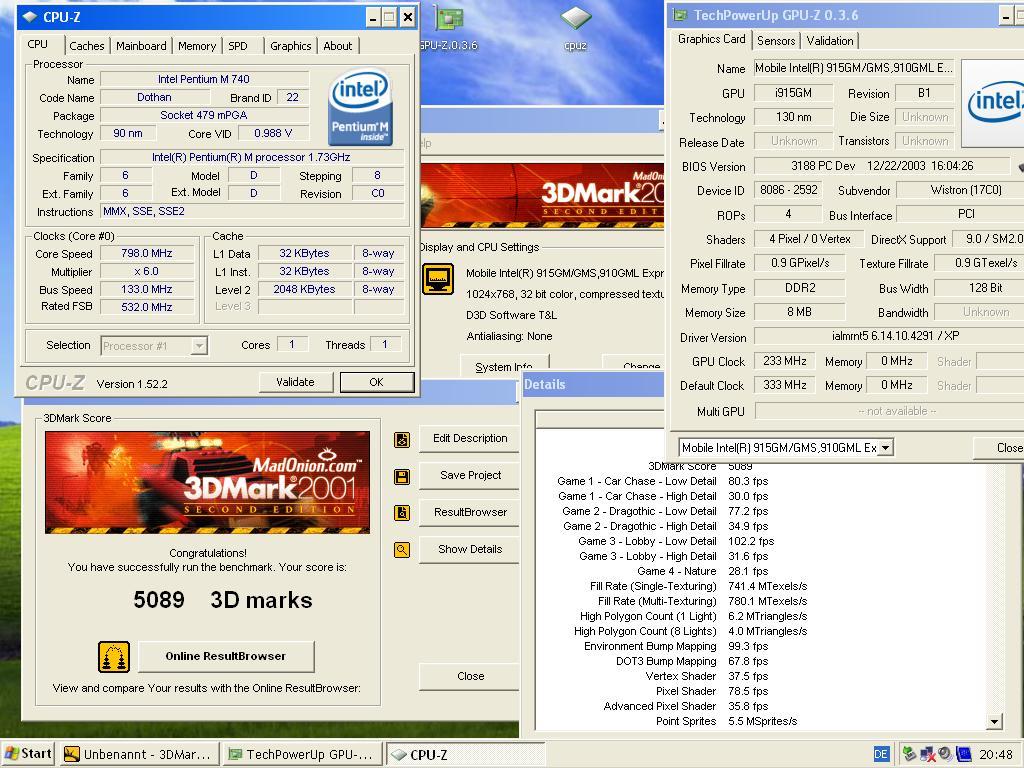Click the Save Project floppy disk icon
1024x768 pixels.
pos(402,477)
